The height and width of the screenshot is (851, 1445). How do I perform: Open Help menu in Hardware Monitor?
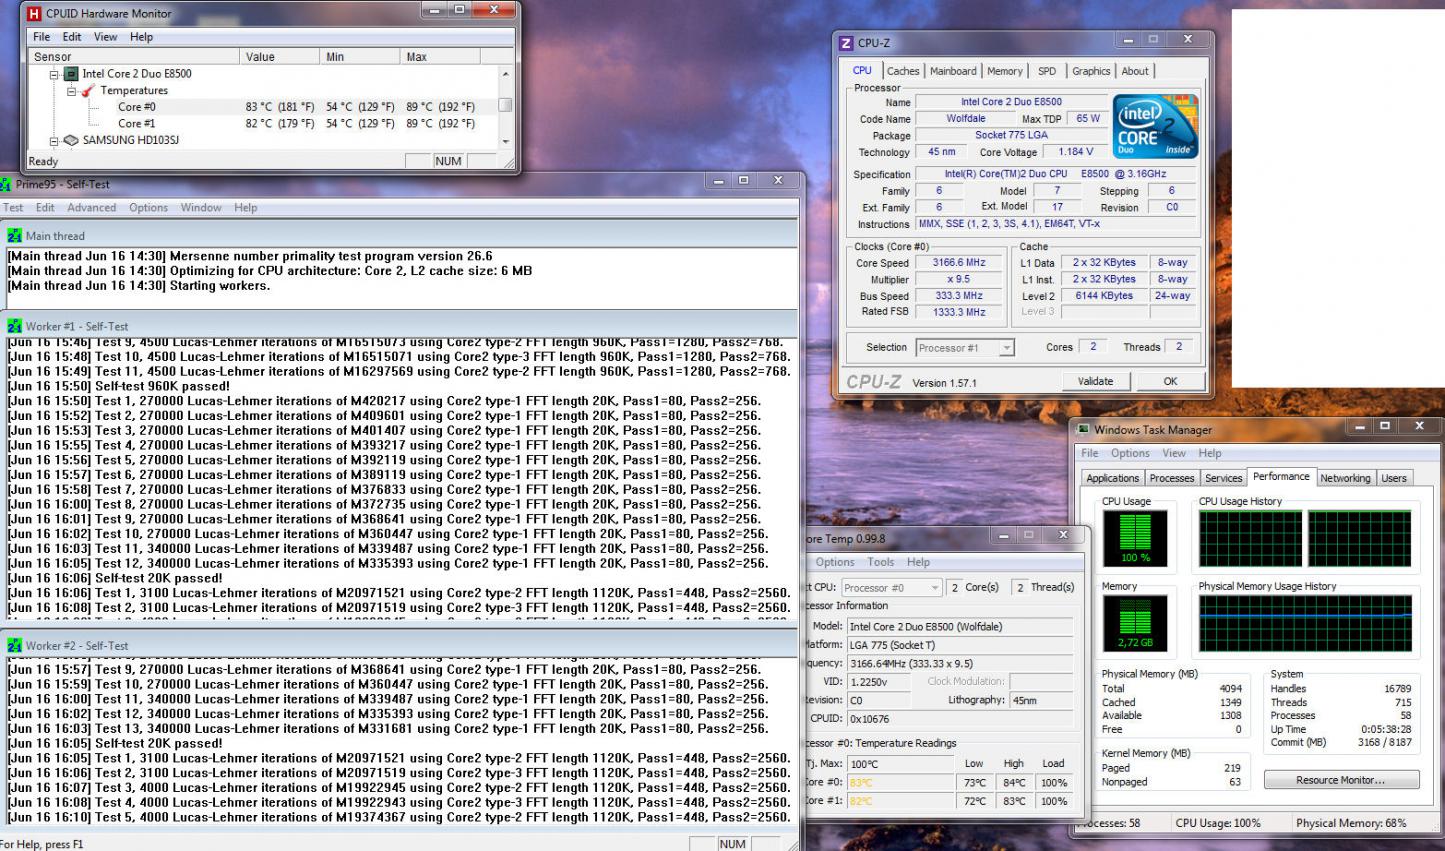click(x=142, y=37)
